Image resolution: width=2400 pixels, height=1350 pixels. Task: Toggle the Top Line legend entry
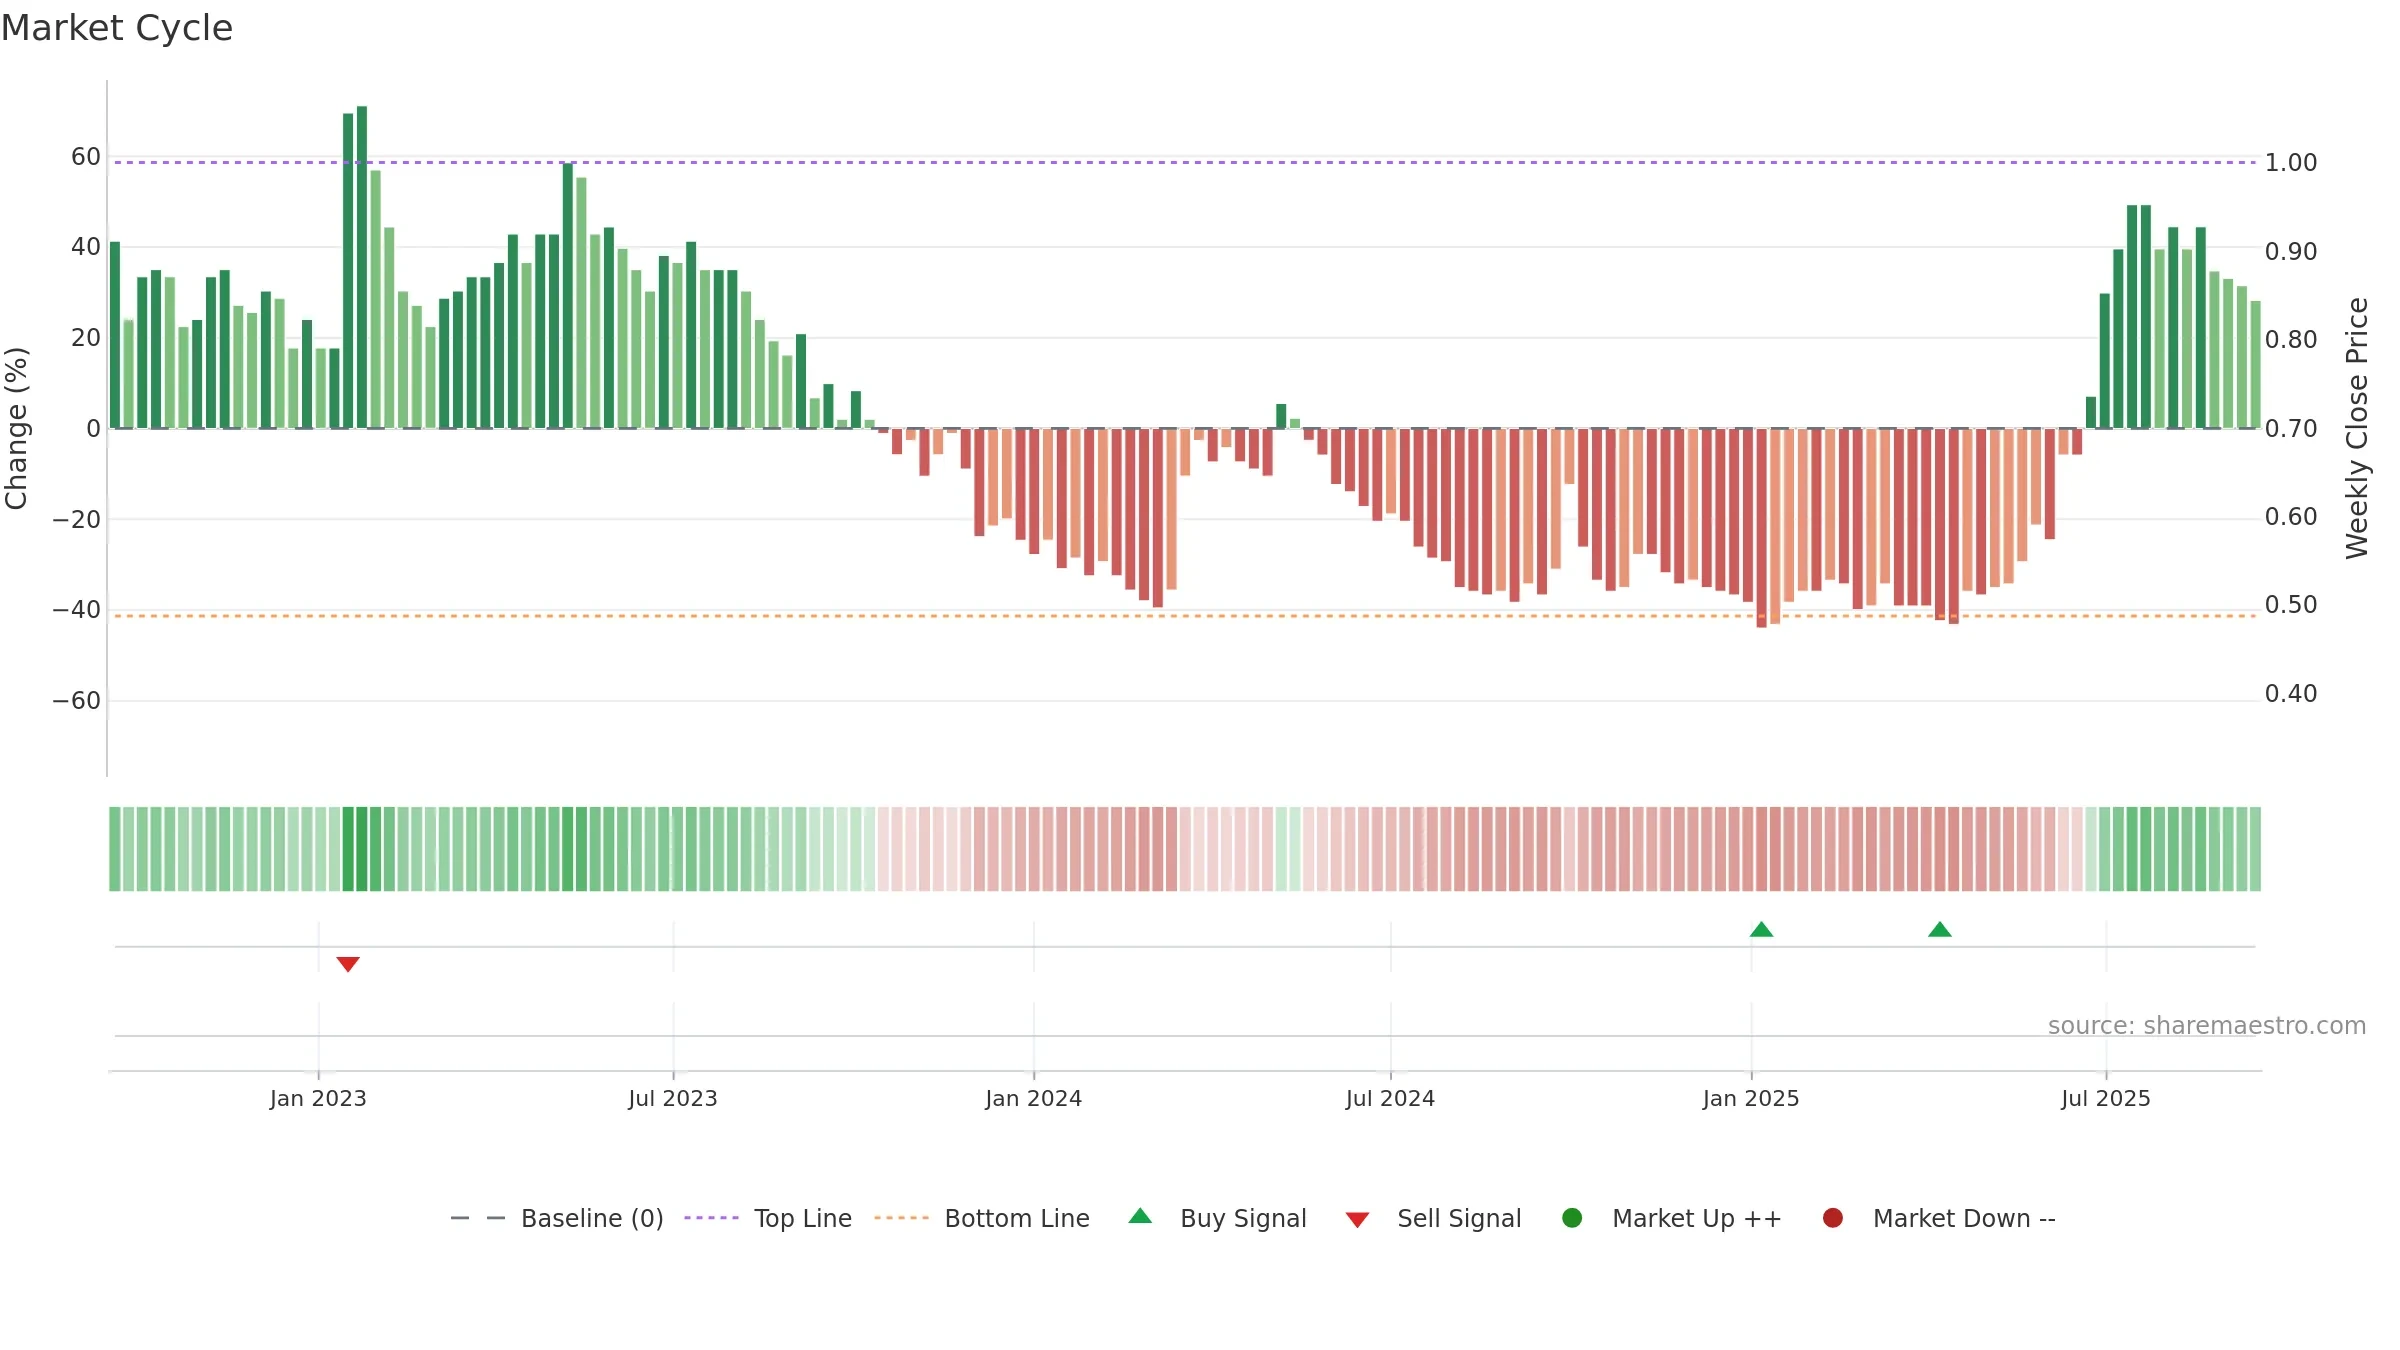[768, 1218]
